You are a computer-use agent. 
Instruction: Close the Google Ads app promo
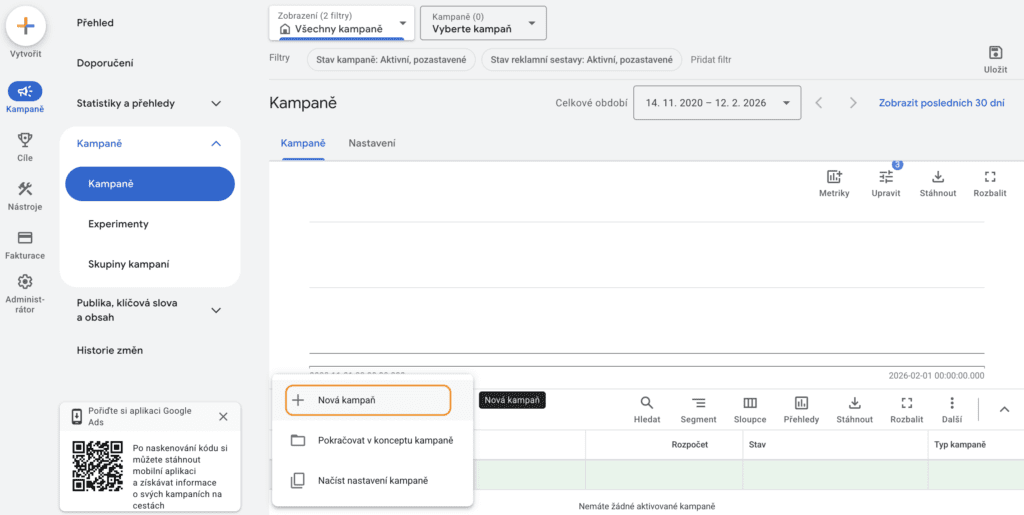(x=223, y=416)
